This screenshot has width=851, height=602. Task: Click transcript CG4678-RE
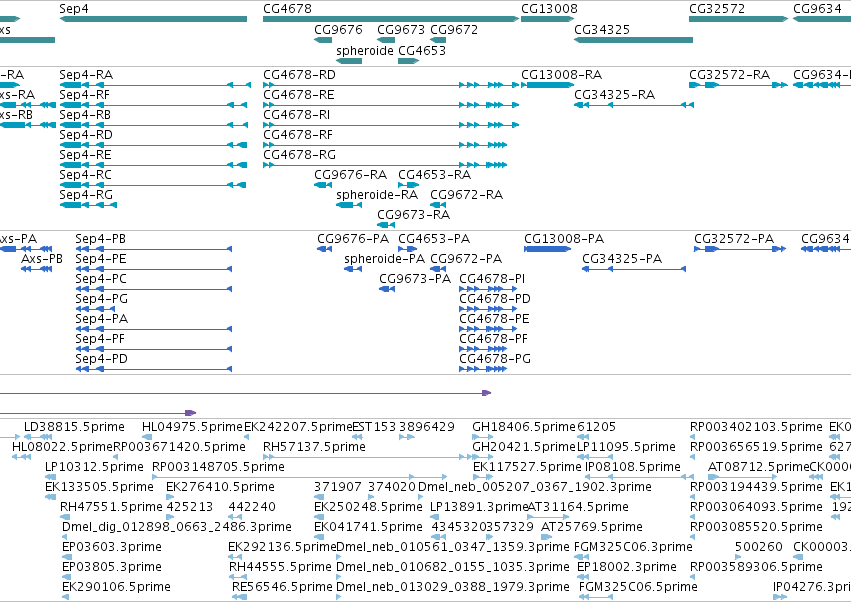pos(299,94)
